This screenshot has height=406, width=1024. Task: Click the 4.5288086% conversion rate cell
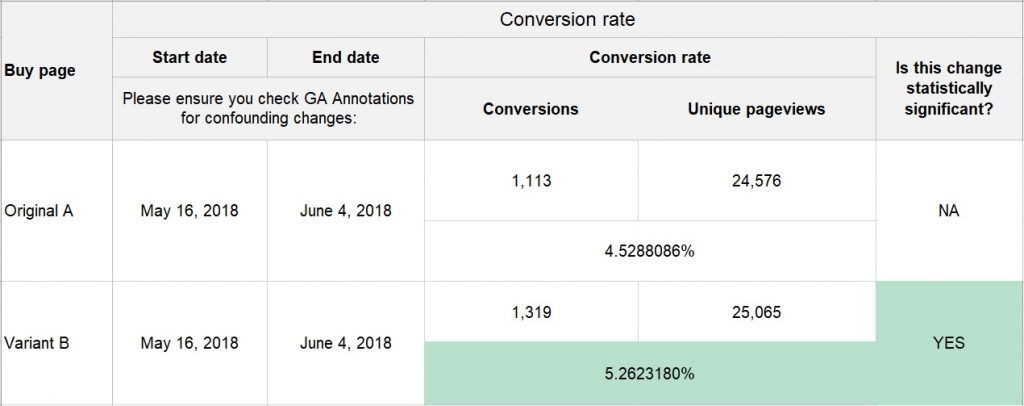point(650,251)
